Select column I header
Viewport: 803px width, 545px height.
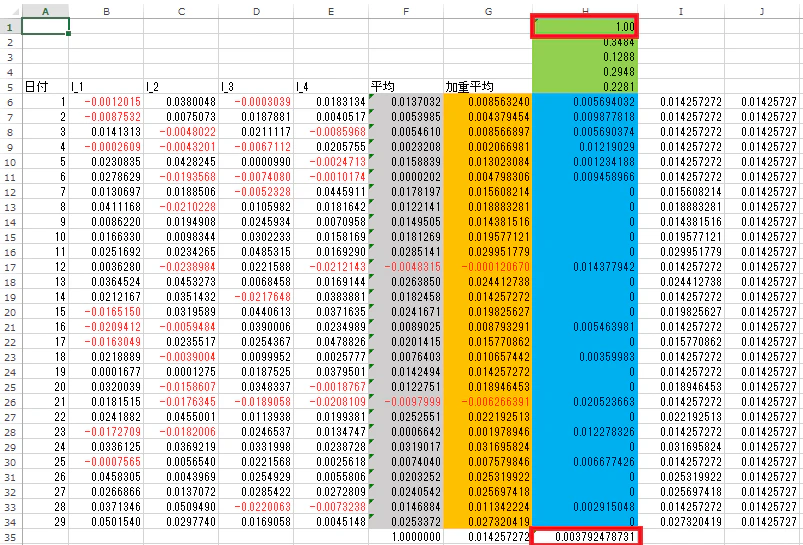pyautogui.click(x=681, y=11)
